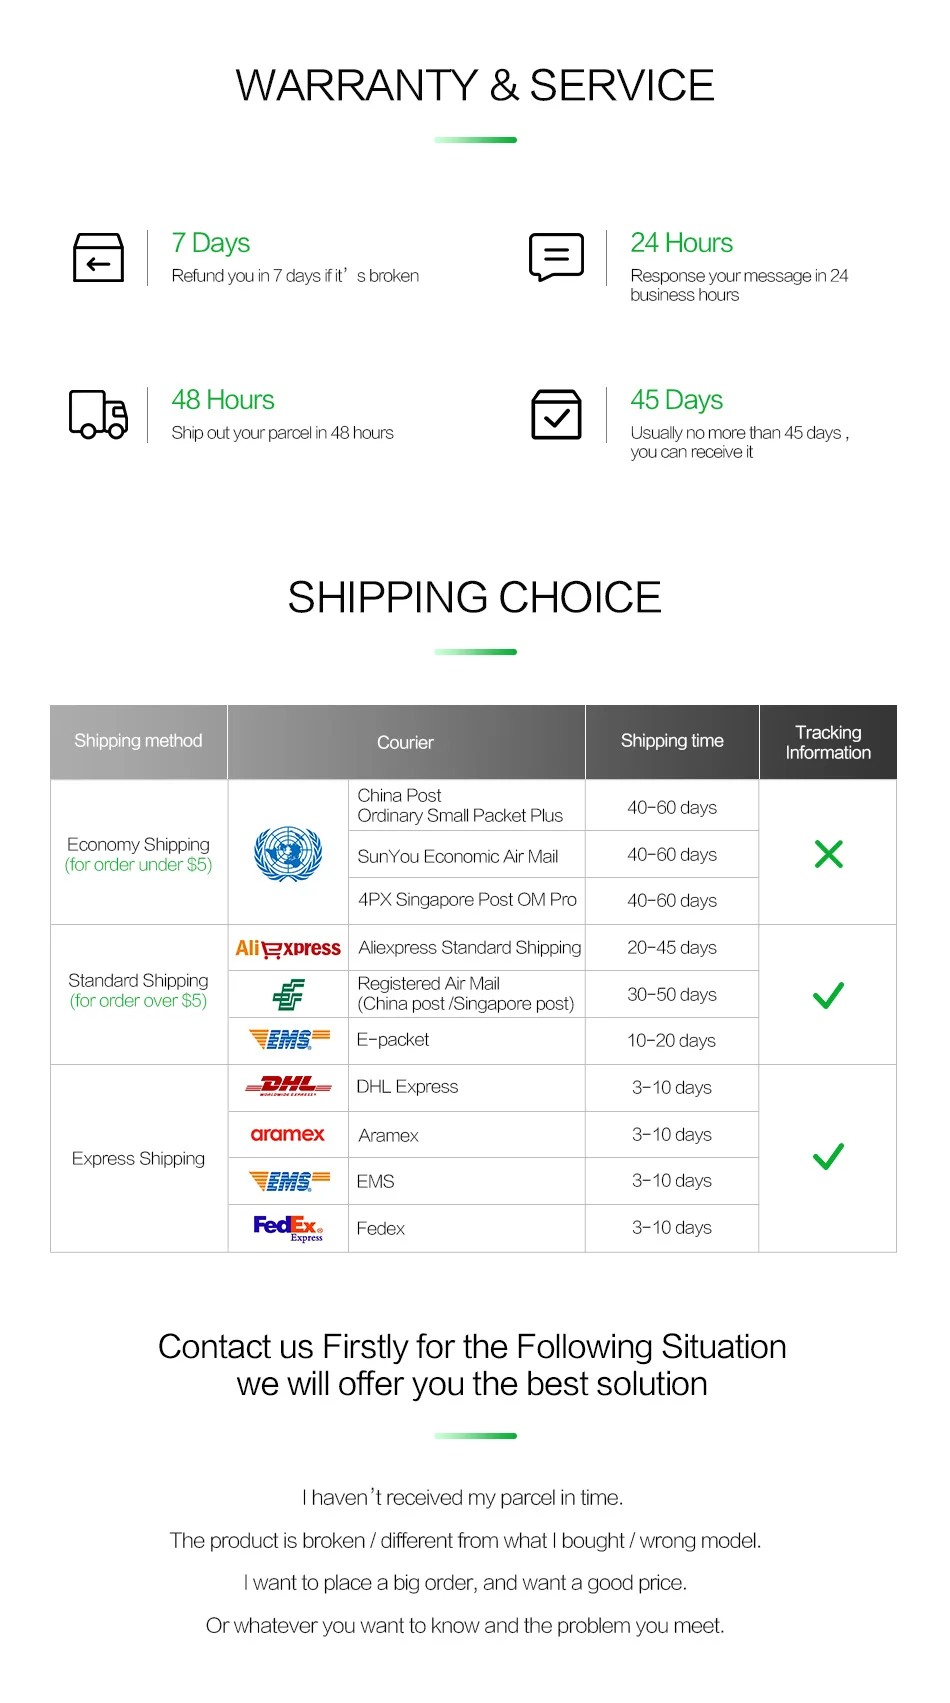Click the 7 Days refund box icon

tap(98, 258)
